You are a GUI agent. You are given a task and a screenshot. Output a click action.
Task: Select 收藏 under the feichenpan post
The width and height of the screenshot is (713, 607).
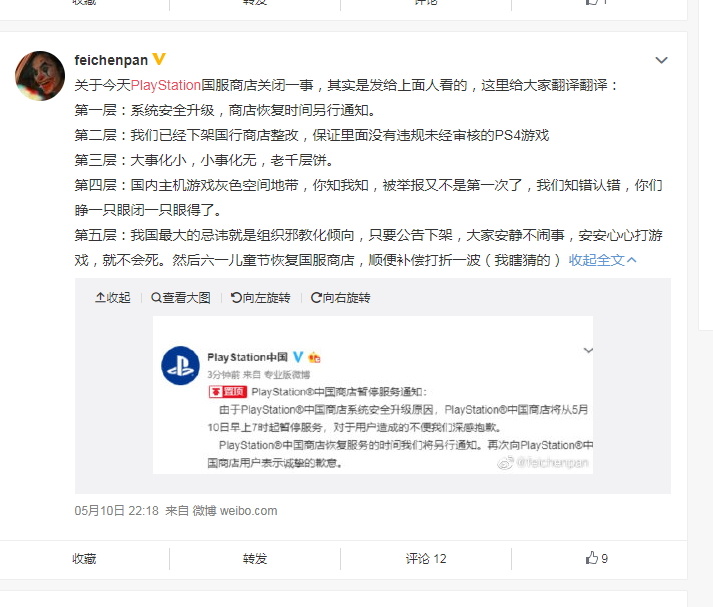click(x=84, y=558)
